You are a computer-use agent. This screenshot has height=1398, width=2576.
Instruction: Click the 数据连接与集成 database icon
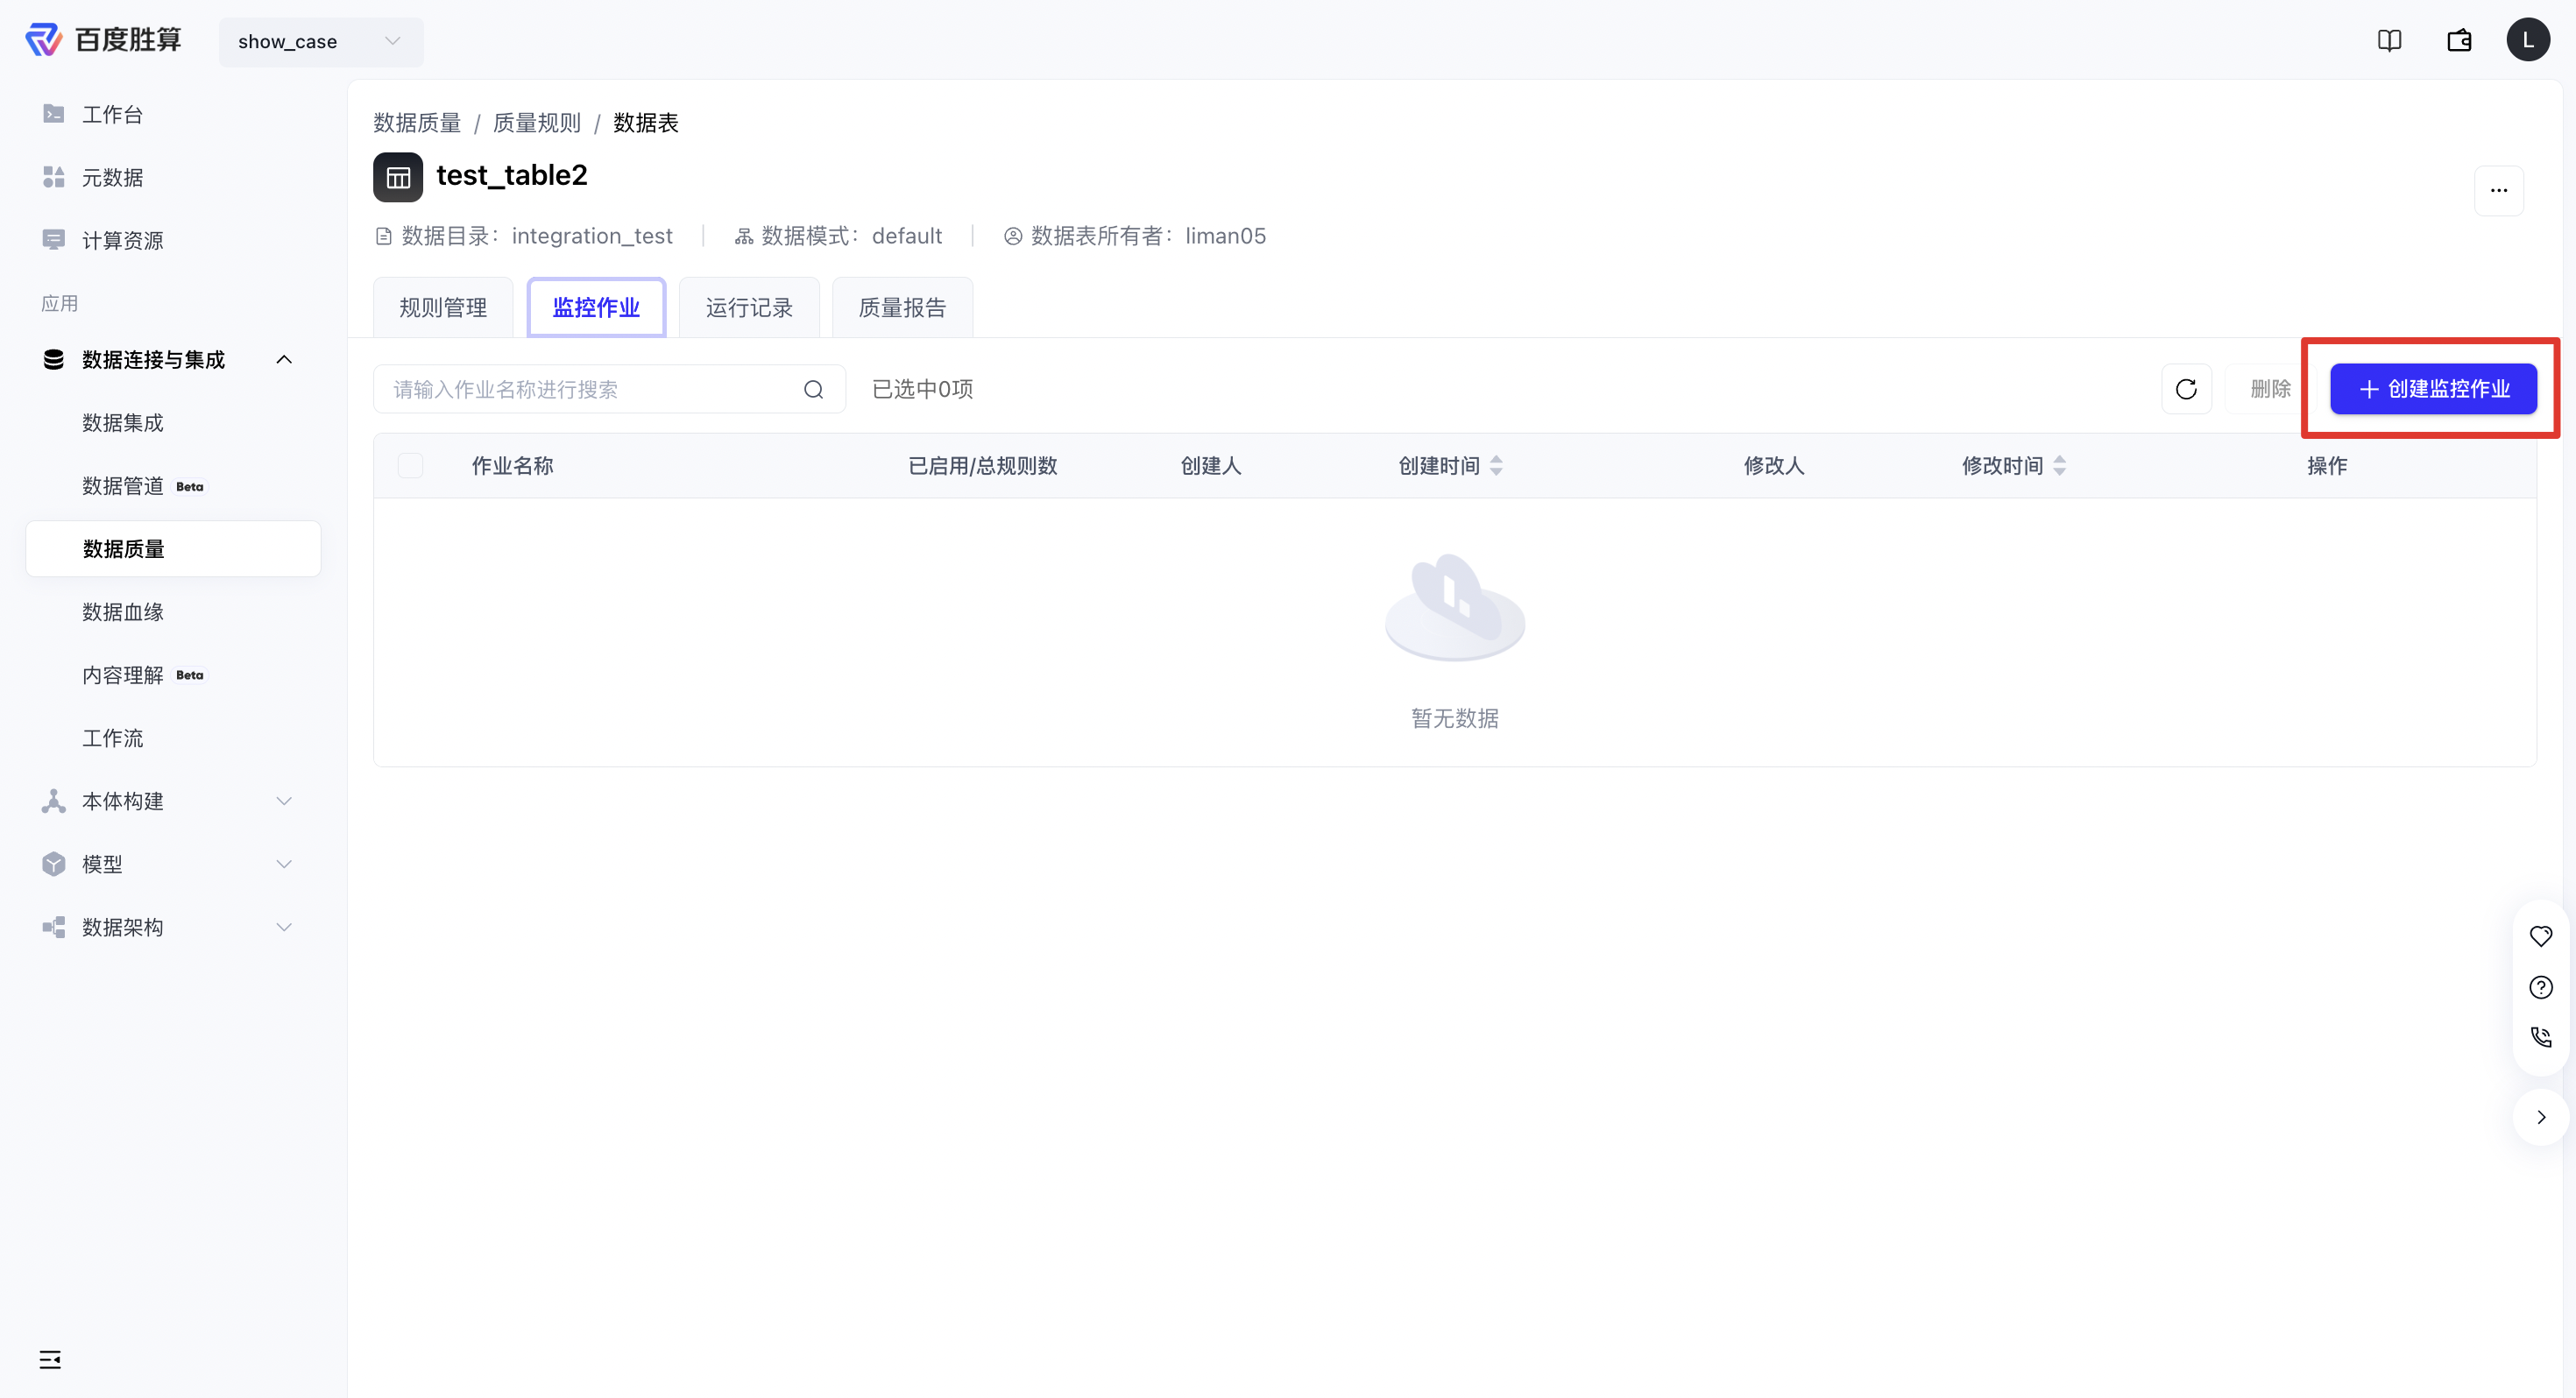click(54, 359)
